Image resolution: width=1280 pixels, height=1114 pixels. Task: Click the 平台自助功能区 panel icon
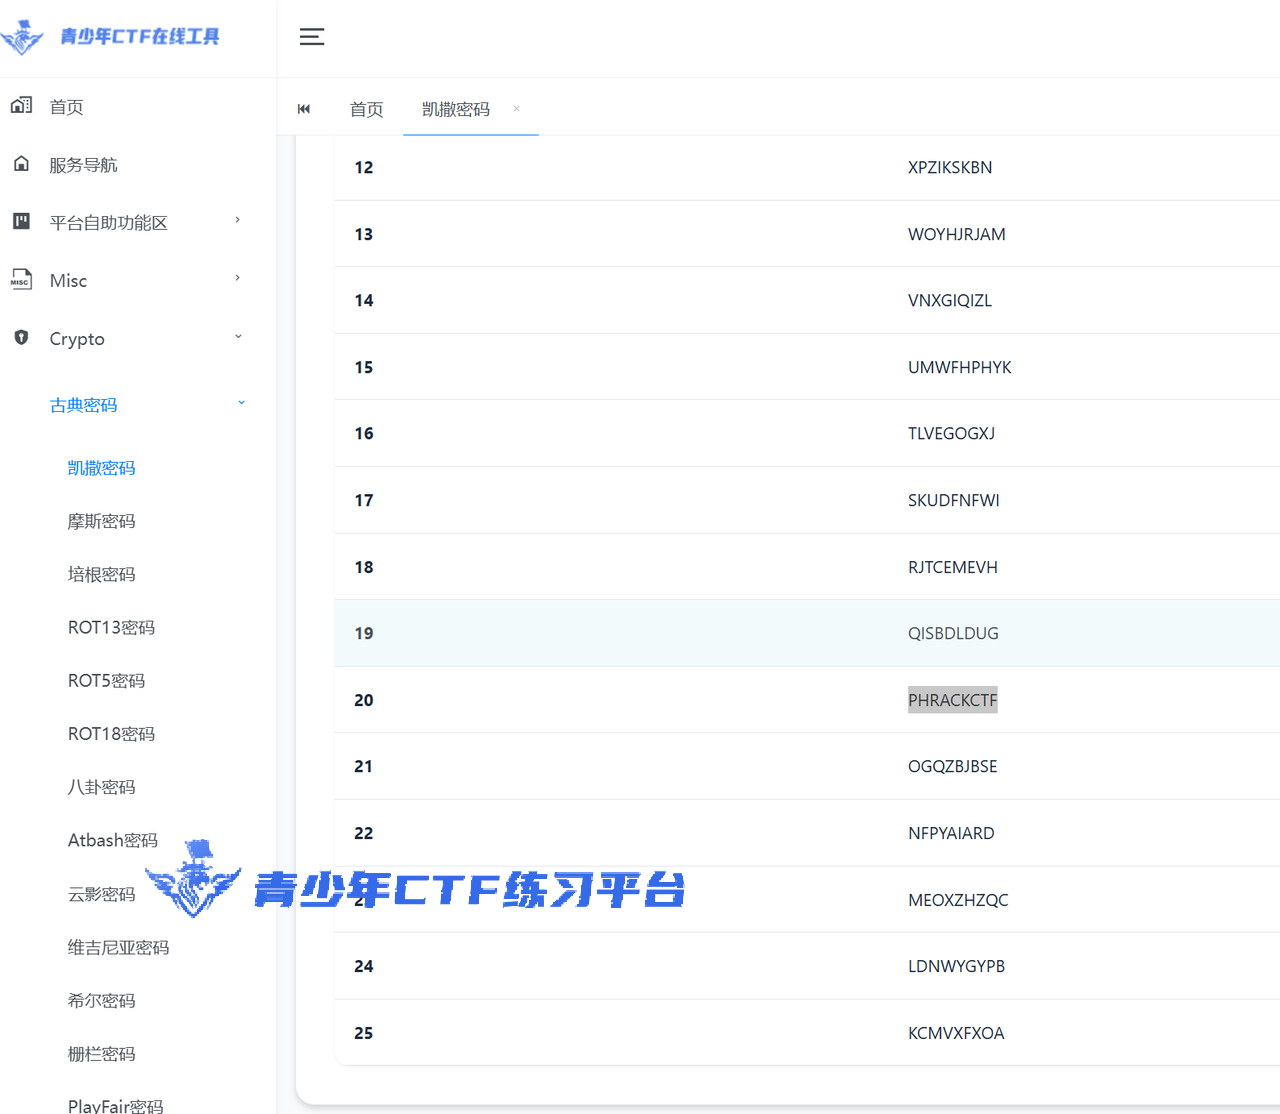21,221
